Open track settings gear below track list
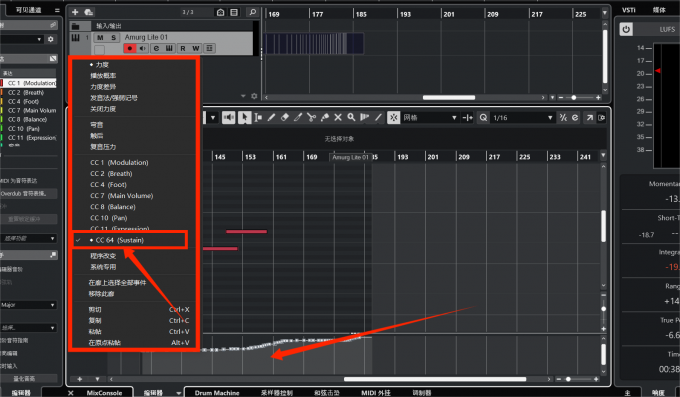The image size is (680, 397). [x=254, y=96]
